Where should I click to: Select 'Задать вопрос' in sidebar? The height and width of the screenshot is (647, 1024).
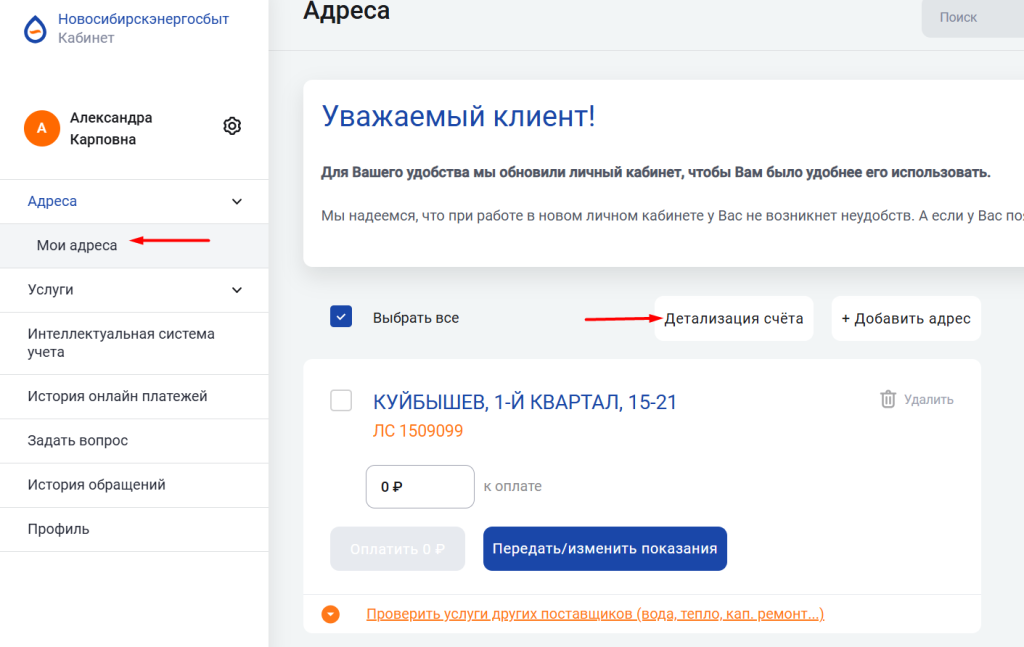tap(78, 441)
